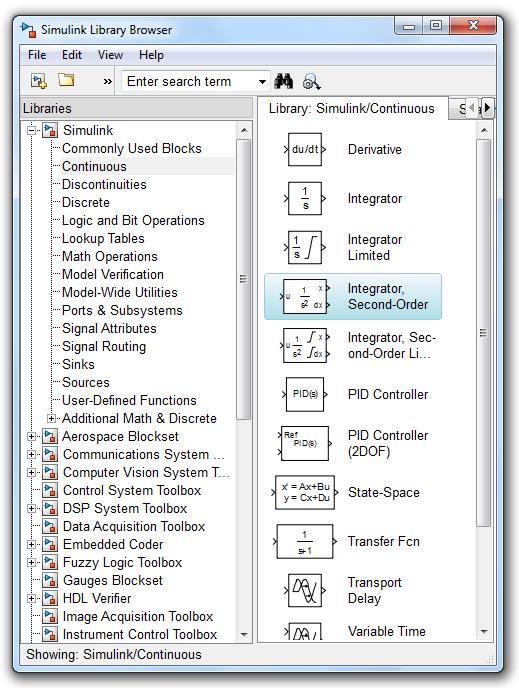Image resolution: width=519 pixels, height=688 pixels.
Task: Switch to the Library: Simulink/Continuous tab
Action: [351, 108]
